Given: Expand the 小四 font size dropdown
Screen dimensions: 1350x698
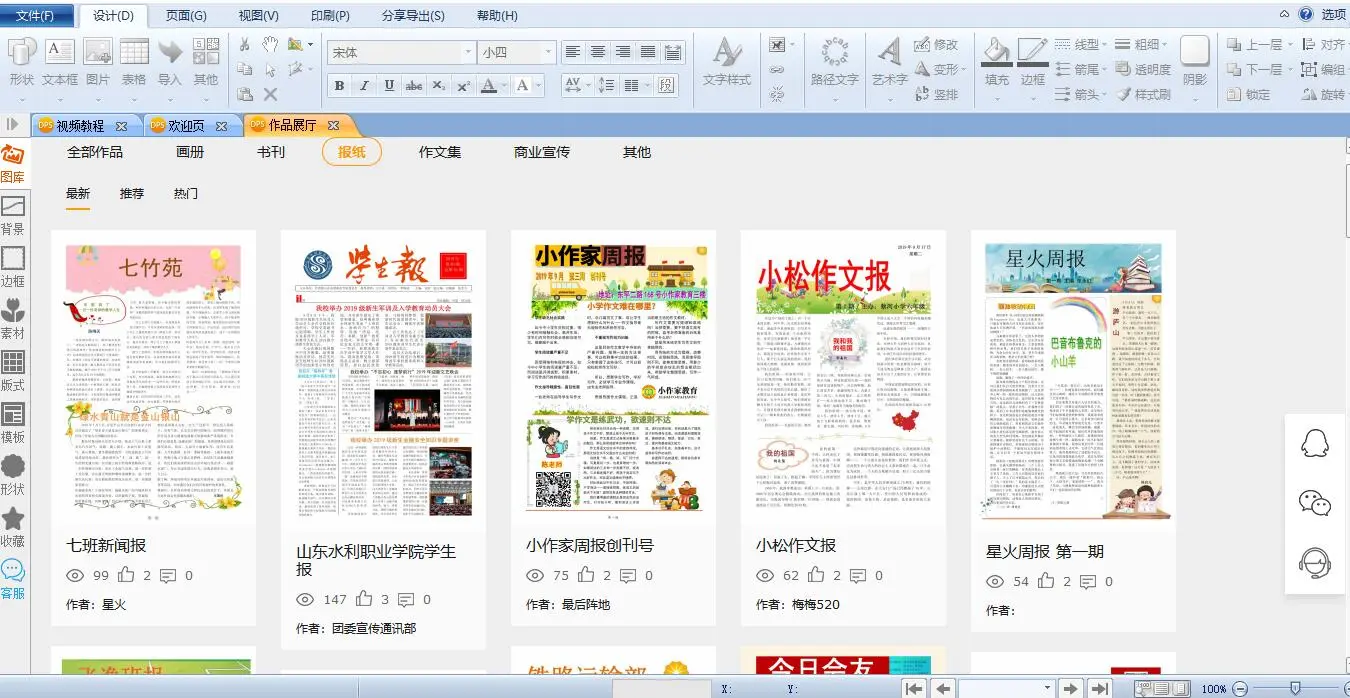Looking at the screenshot, I should tap(547, 53).
